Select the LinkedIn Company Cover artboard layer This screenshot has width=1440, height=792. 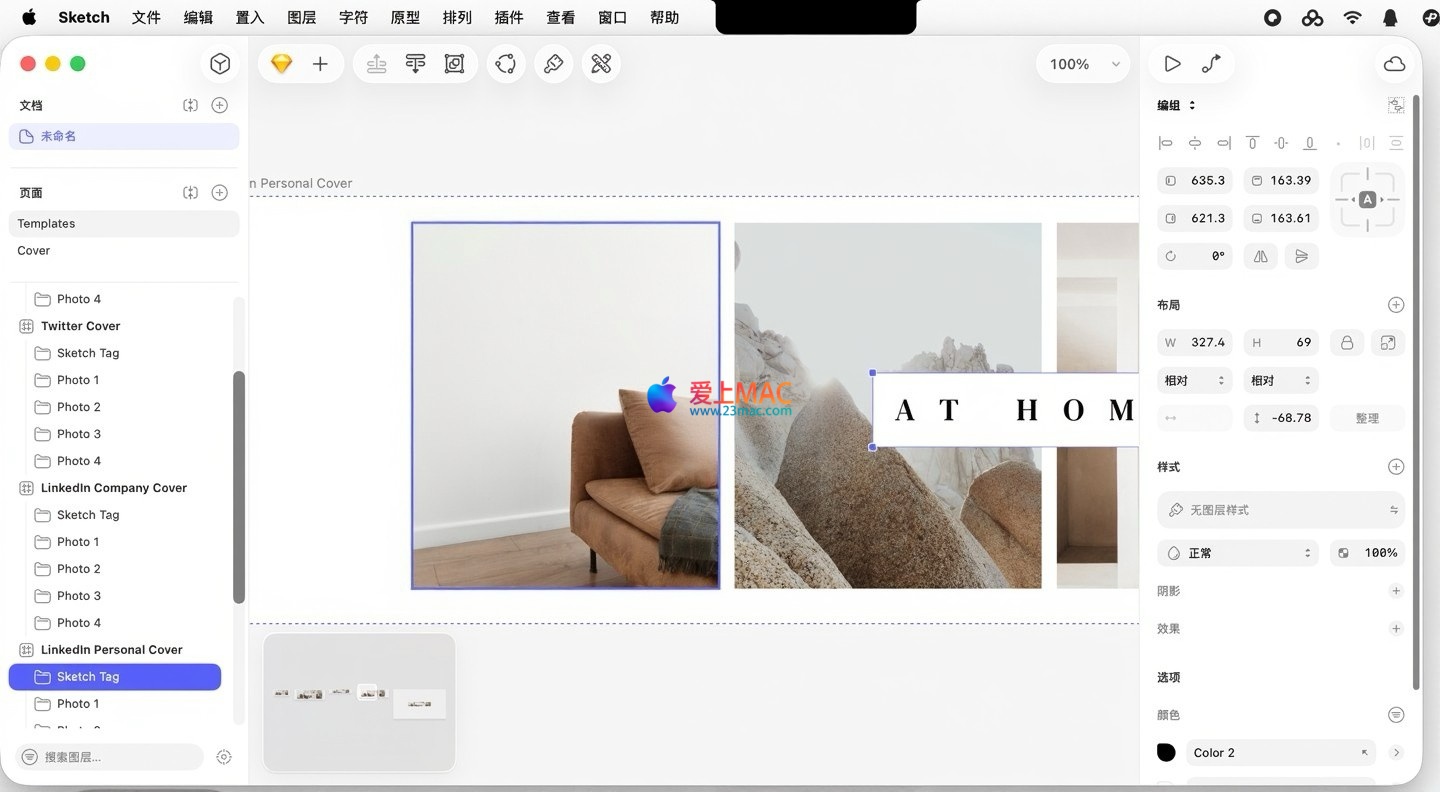[x=114, y=488]
